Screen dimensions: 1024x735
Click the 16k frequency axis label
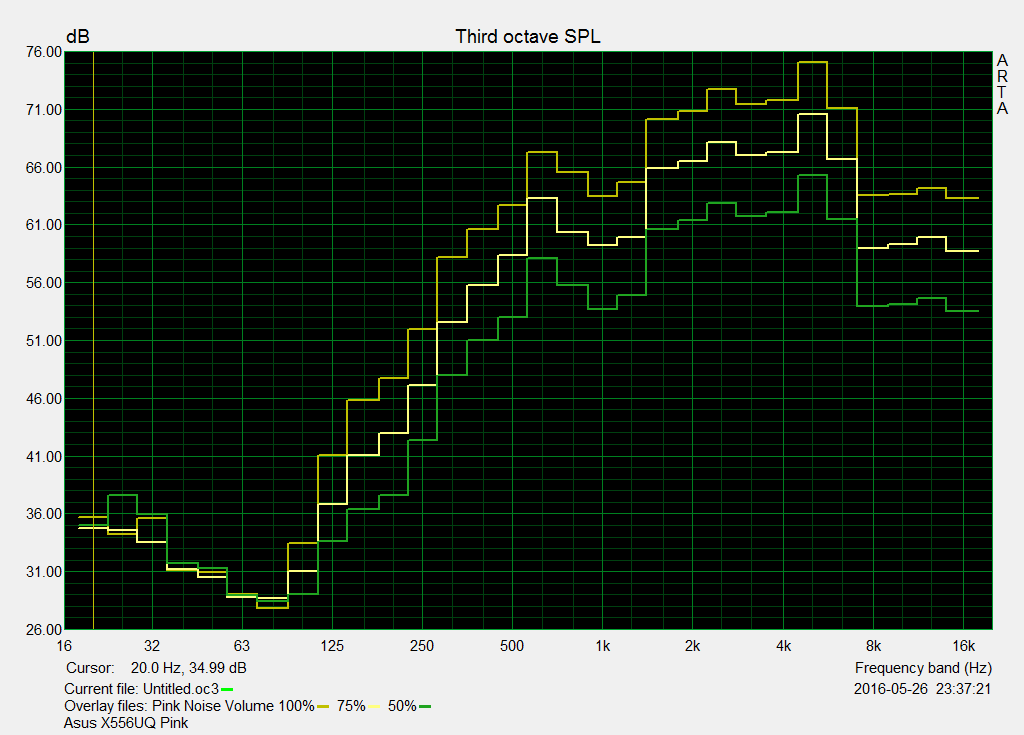[963, 646]
